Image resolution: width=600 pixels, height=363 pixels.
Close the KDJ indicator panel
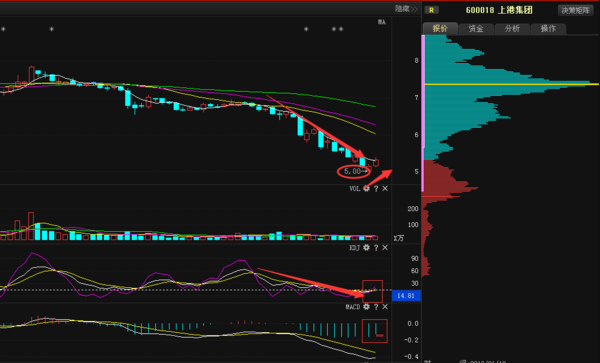pyautogui.click(x=385, y=248)
